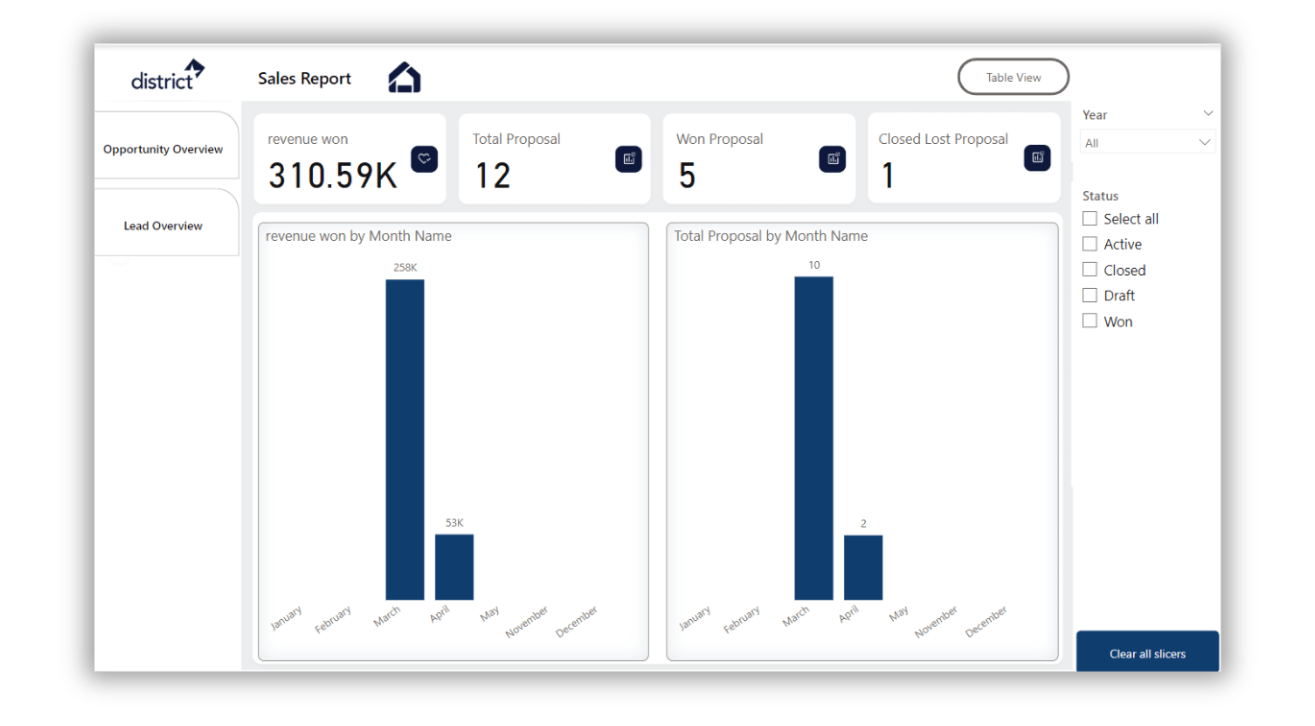Open the Table View
The height and width of the screenshot is (726, 1315).
(x=1013, y=76)
